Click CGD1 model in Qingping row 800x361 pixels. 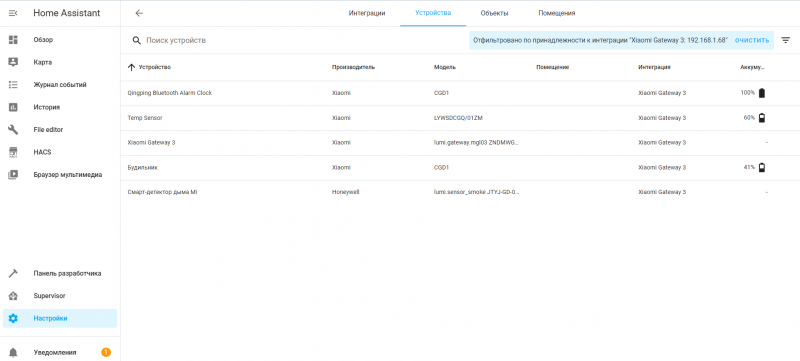(440, 93)
